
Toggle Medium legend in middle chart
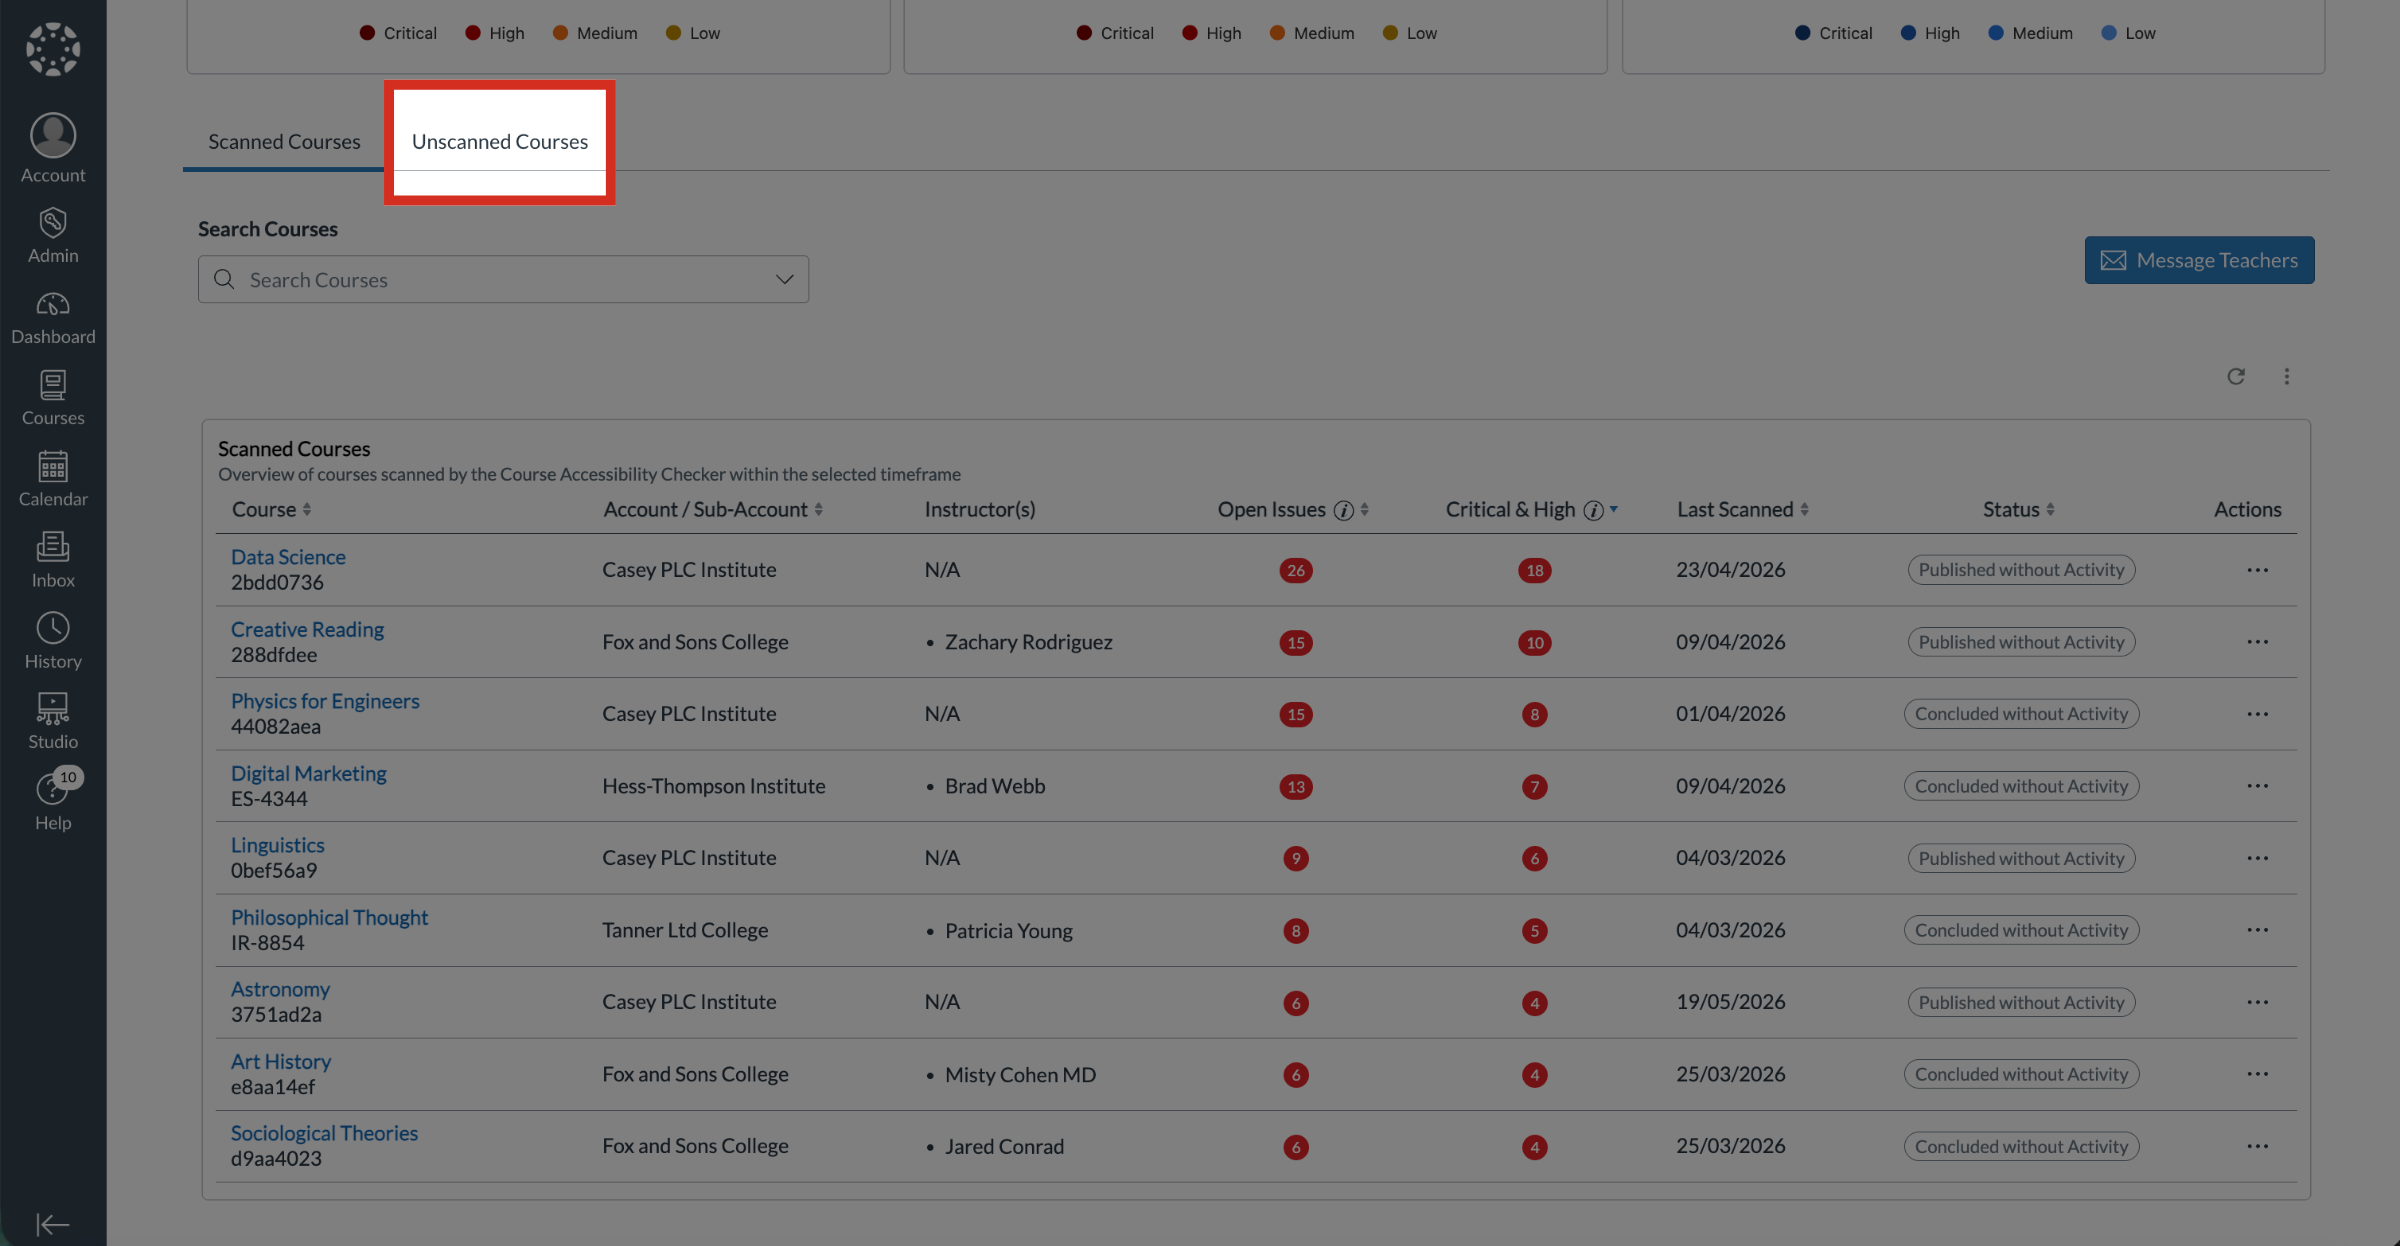click(1312, 33)
